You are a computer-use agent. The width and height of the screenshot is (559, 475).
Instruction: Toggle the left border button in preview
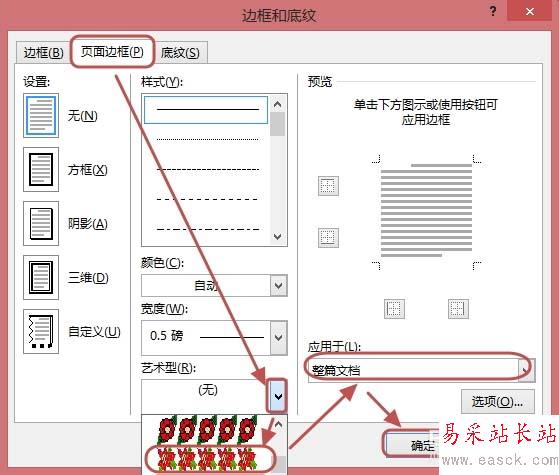click(394, 309)
